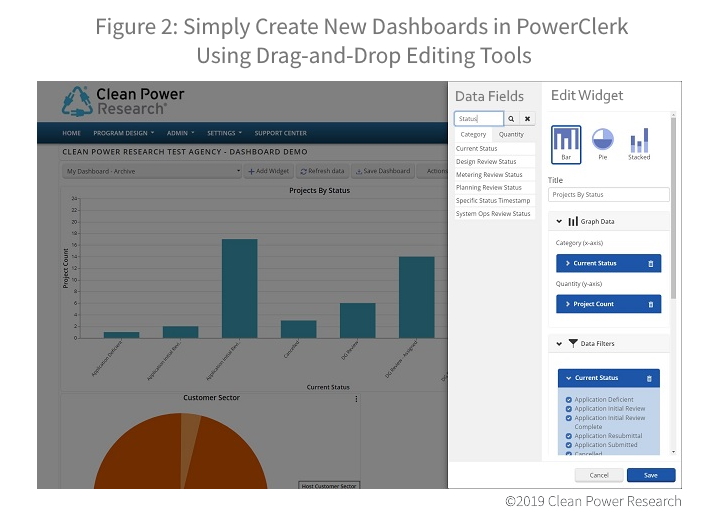Switch to the Quantity tab

click(x=511, y=134)
